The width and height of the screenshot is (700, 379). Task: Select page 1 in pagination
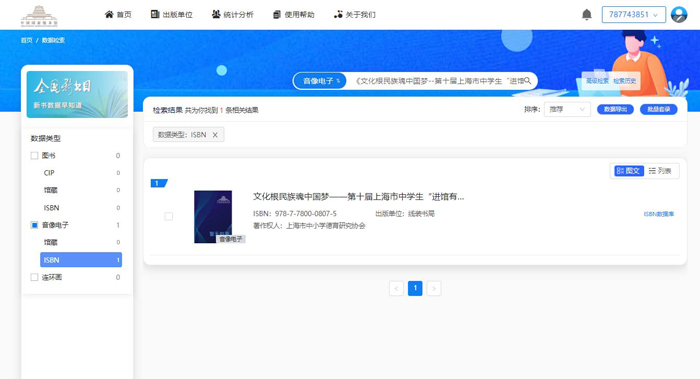point(415,288)
